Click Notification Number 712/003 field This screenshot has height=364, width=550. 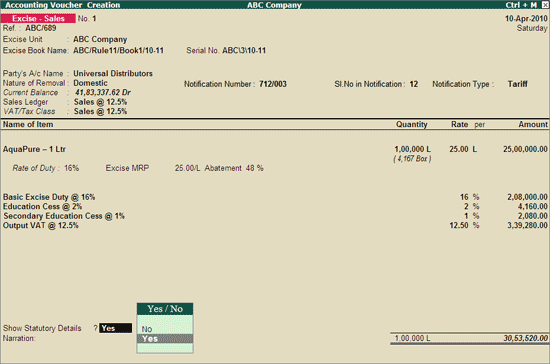click(x=273, y=84)
